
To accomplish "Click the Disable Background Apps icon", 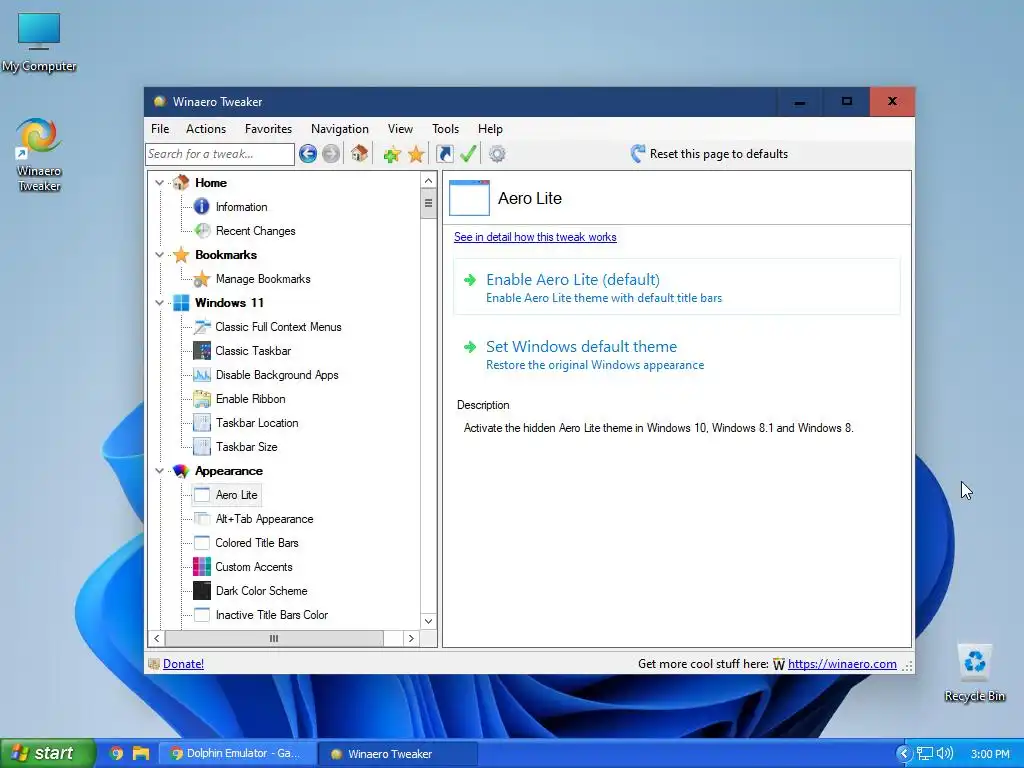I will pyautogui.click(x=202, y=375).
